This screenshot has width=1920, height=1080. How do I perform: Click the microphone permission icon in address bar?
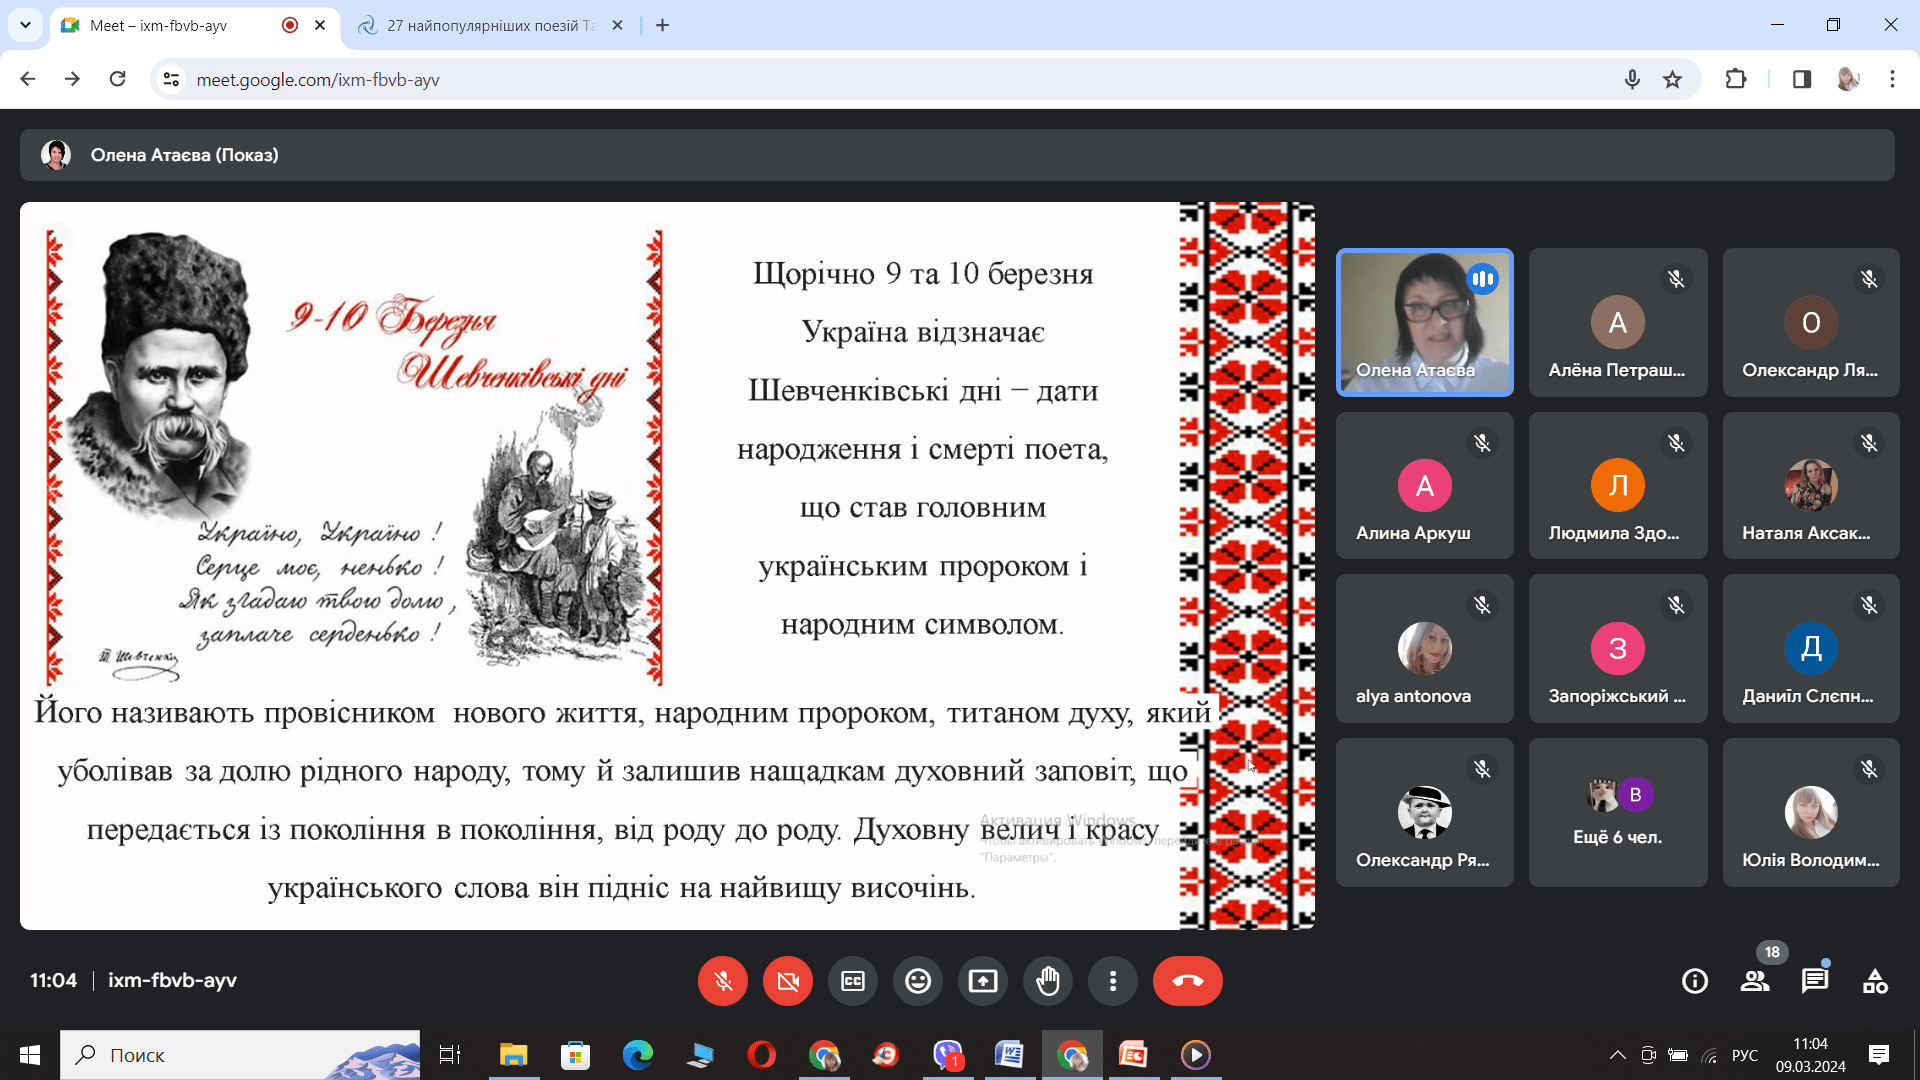click(1632, 79)
